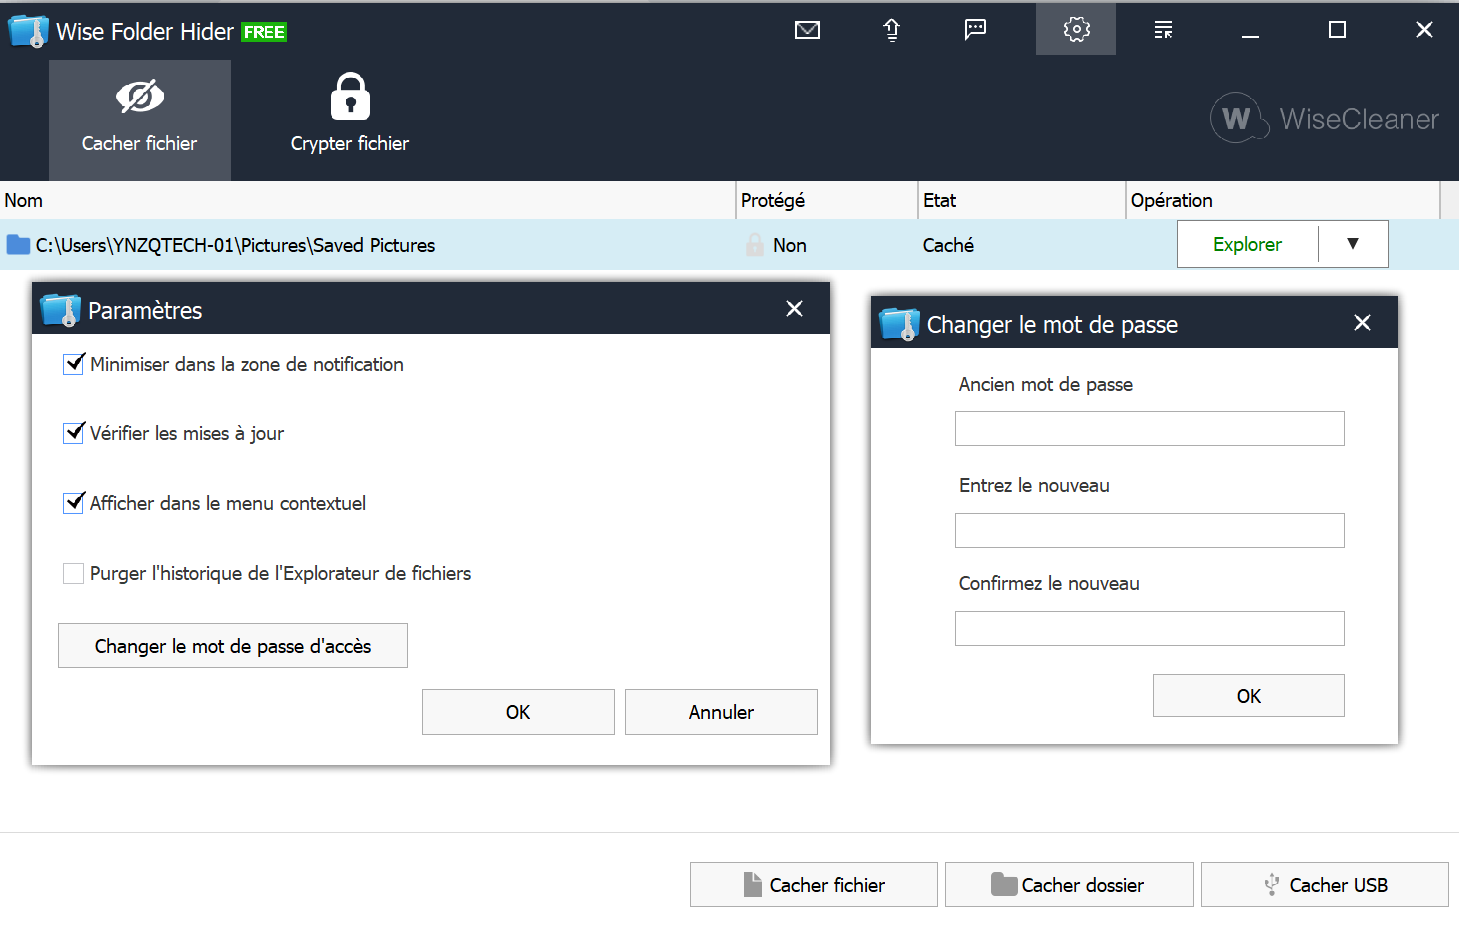
Task: Maximize the Wise Folder Hider window
Action: [x=1337, y=30]
